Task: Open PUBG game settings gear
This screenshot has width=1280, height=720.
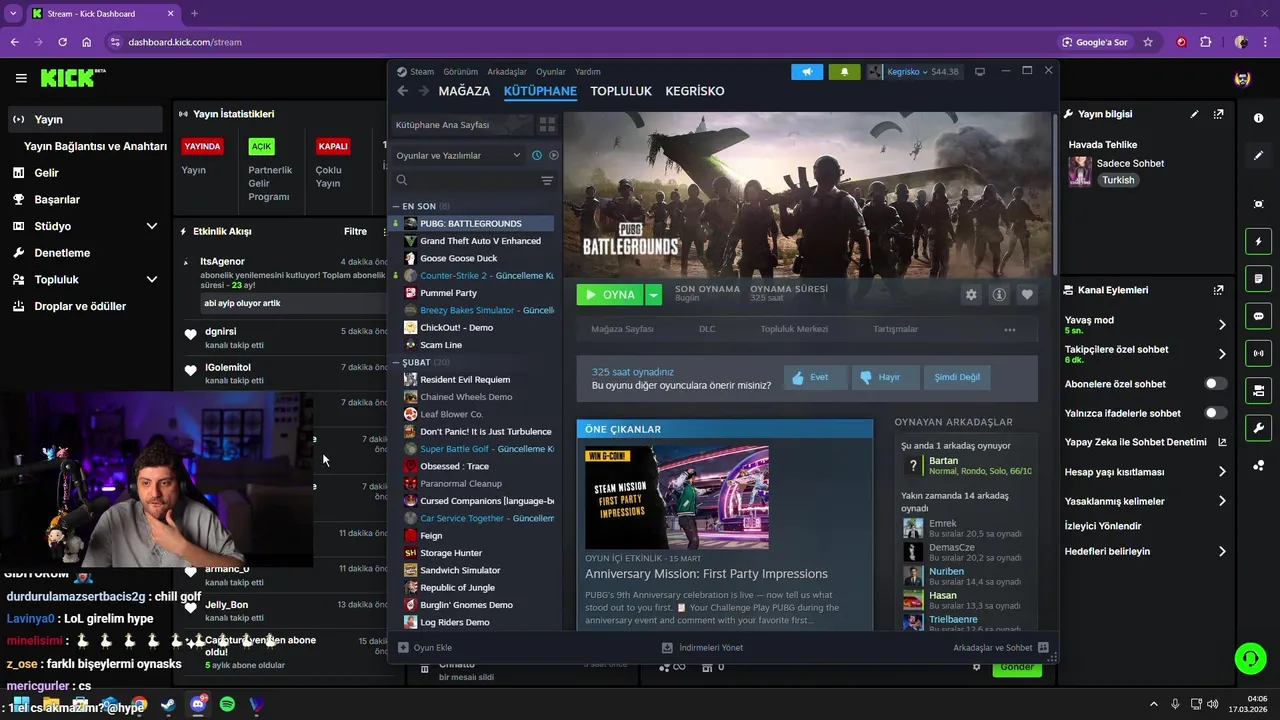Action: pos(971,295)
